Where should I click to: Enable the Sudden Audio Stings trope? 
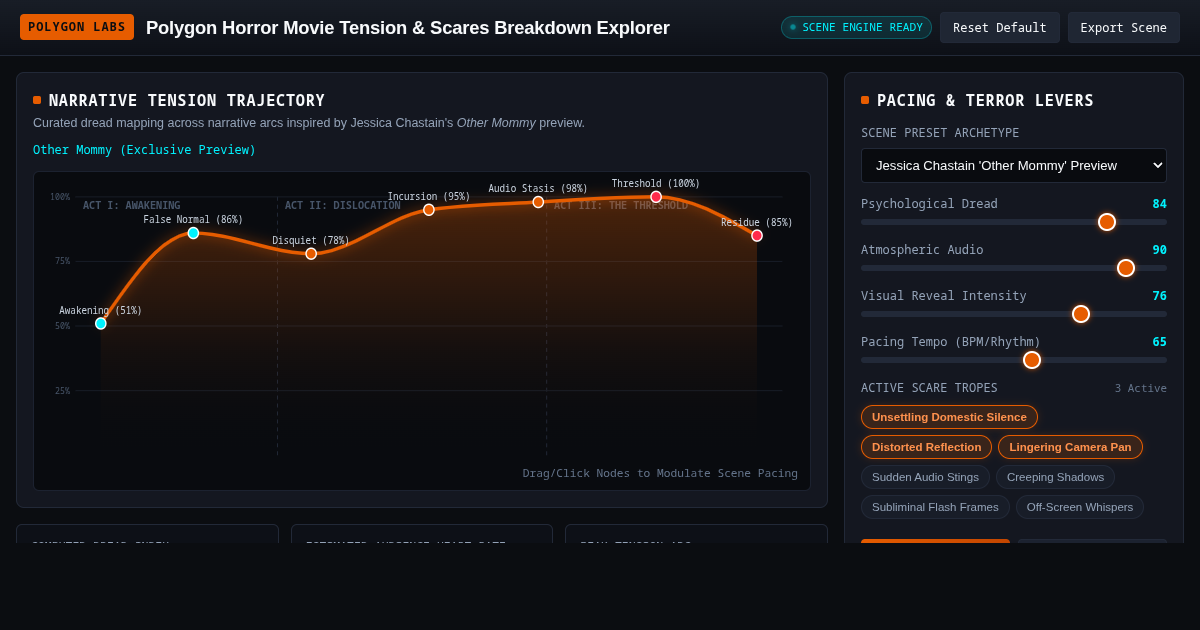pos(925,477)
